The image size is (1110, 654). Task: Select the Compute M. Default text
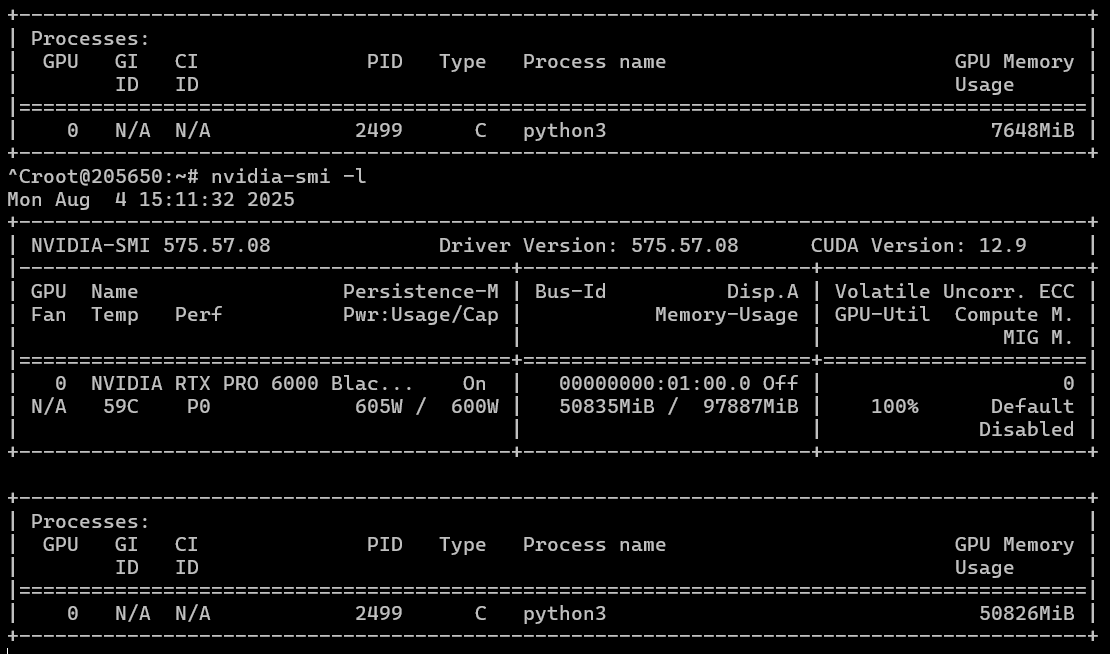coord(1033,406)
